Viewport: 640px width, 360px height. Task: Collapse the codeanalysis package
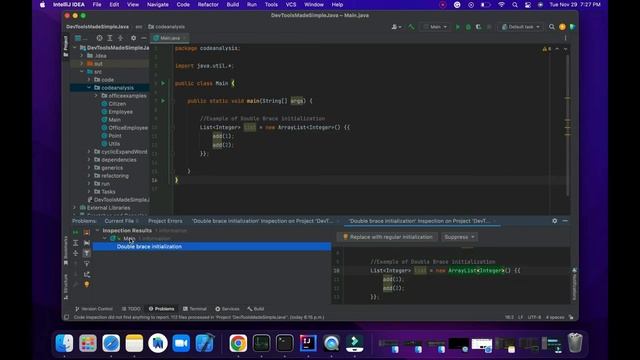click(x=89, y=88)
